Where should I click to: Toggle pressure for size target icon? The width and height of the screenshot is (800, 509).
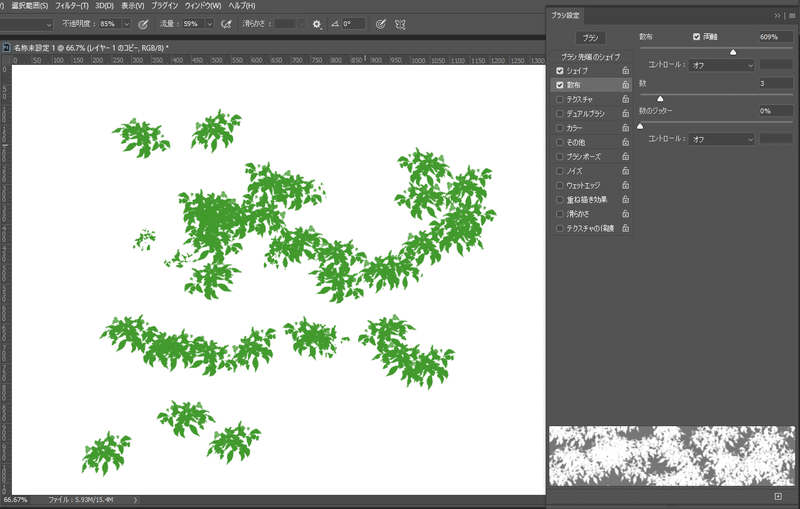[x=381, y=24]
